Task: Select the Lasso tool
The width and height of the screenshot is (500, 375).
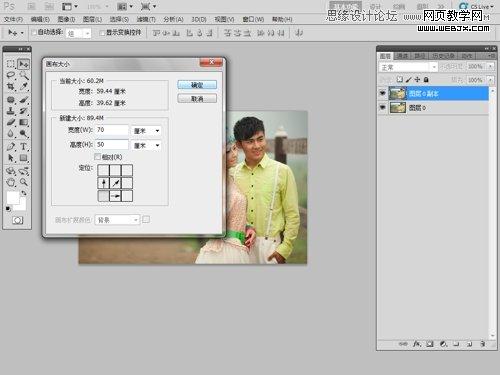Action: coord(11,75)
